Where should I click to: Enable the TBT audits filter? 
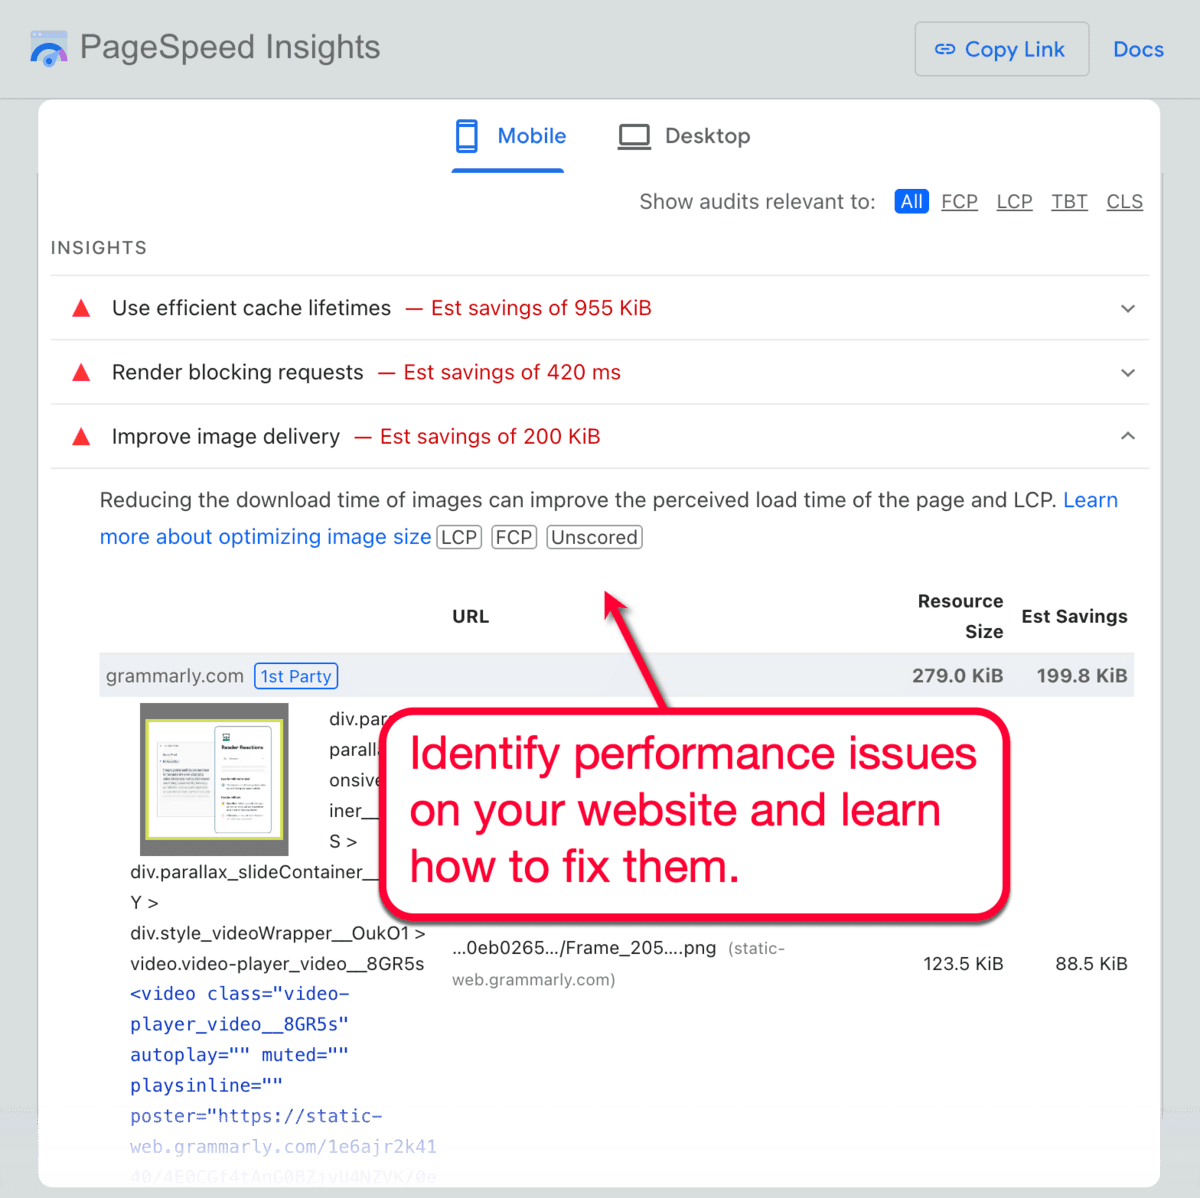pos(1069,201)
